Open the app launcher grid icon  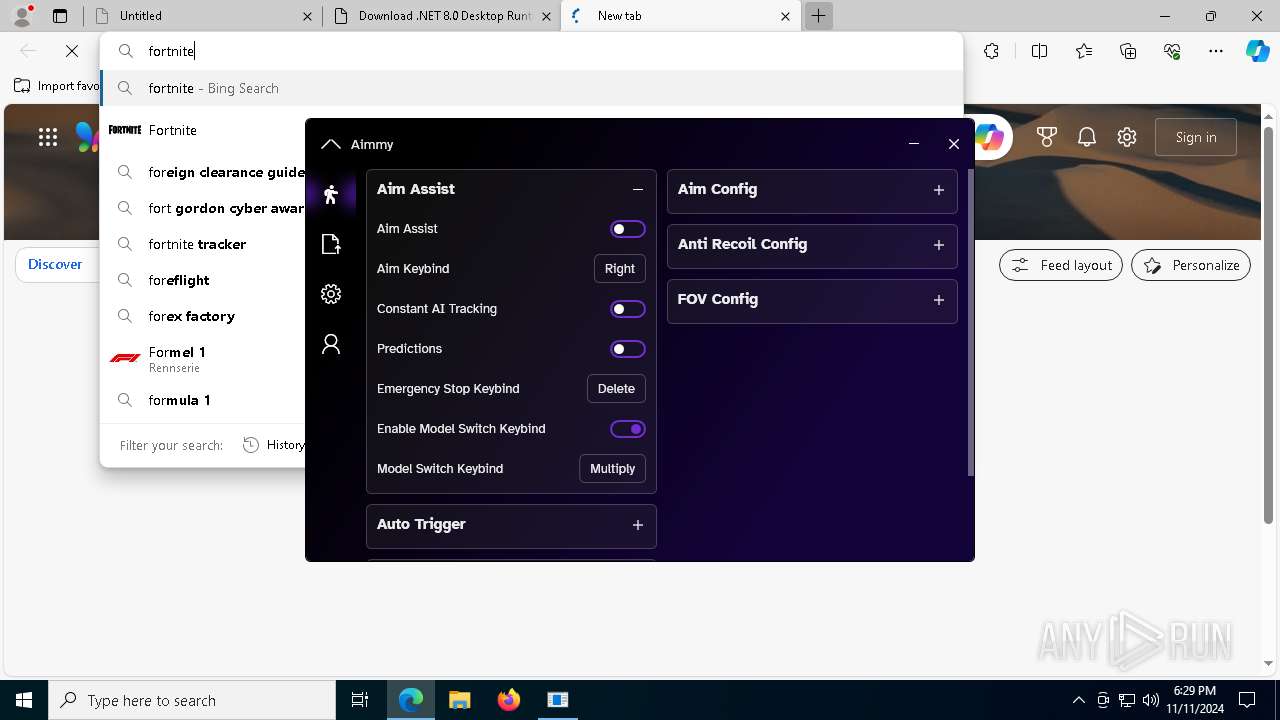[48, 138]
